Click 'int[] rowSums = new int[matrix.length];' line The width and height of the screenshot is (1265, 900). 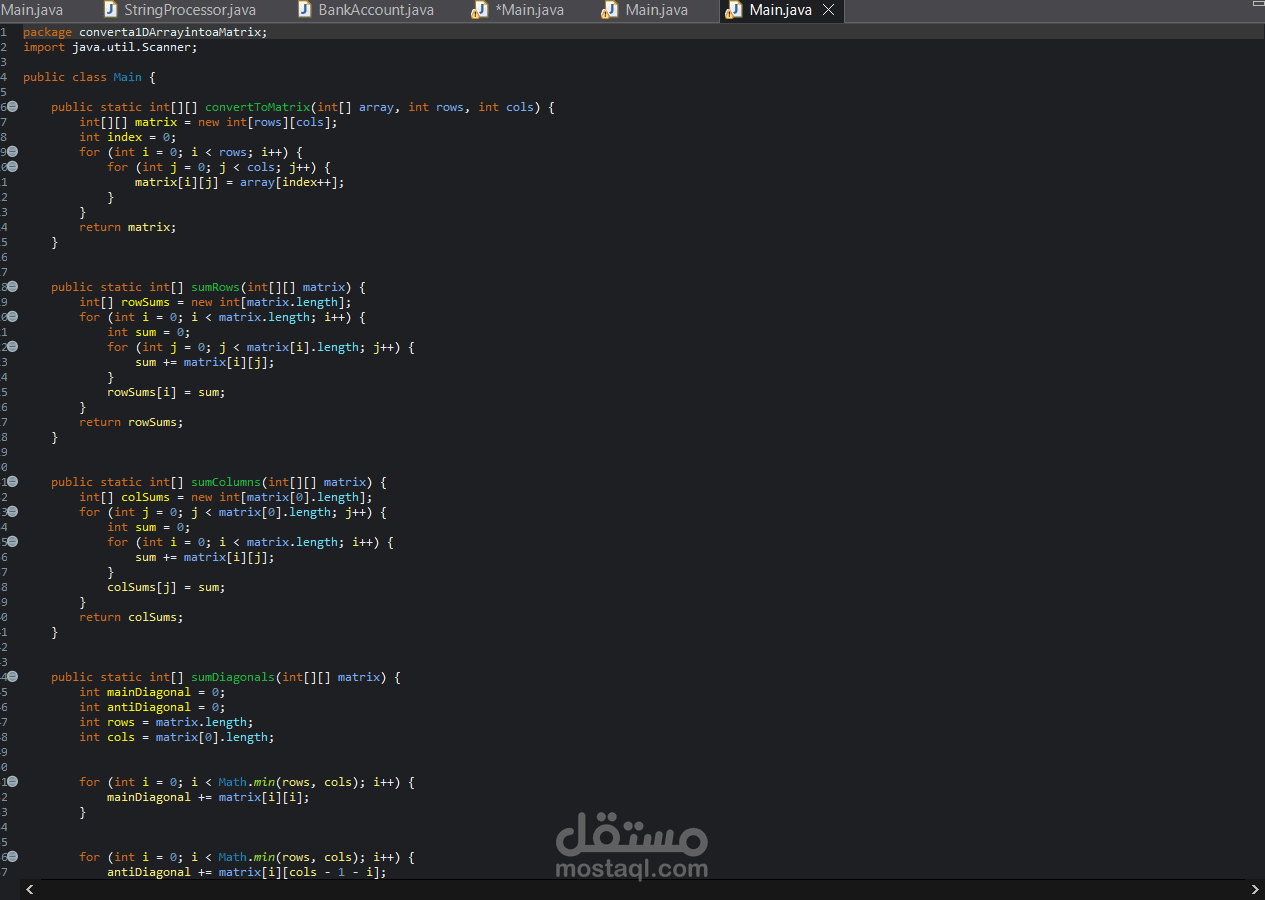(215, 302)
